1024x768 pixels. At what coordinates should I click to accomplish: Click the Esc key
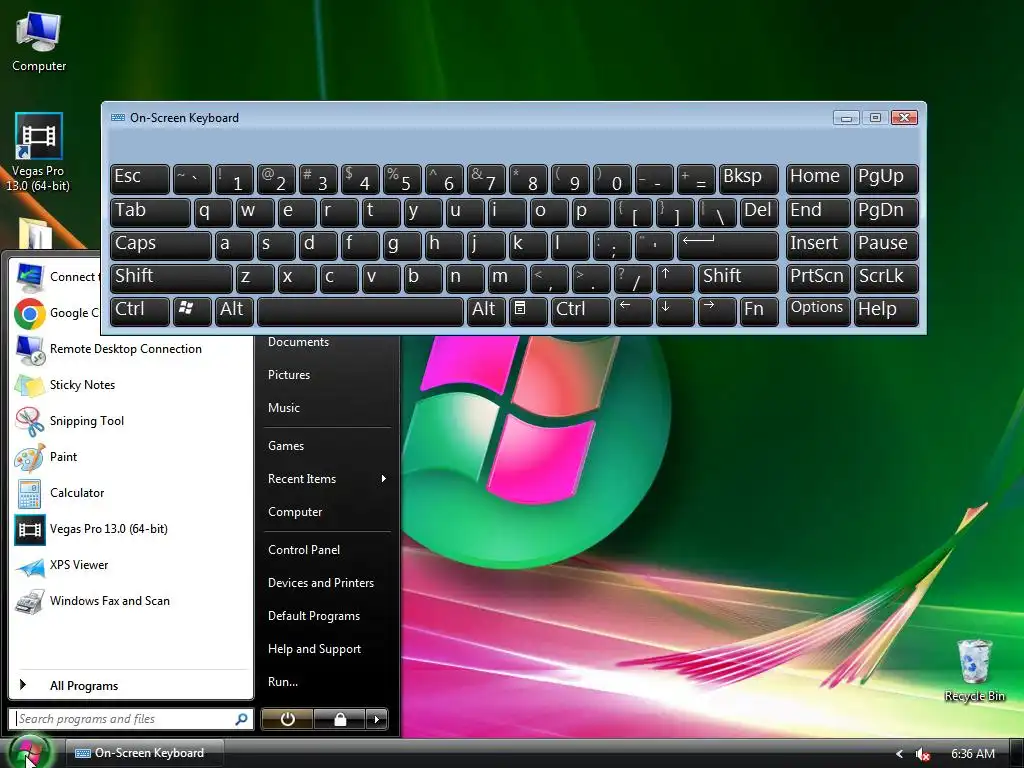click(x=140, y=179)
